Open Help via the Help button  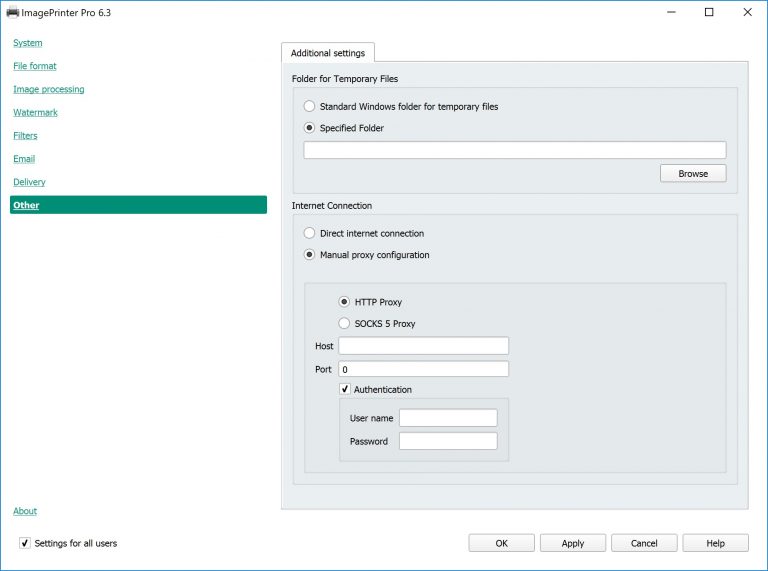pyautogui.click(x=716, y=543)
